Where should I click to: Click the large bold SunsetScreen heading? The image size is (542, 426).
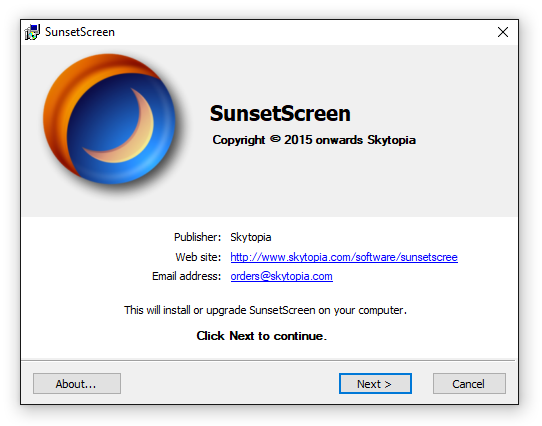tap(280, 113)
